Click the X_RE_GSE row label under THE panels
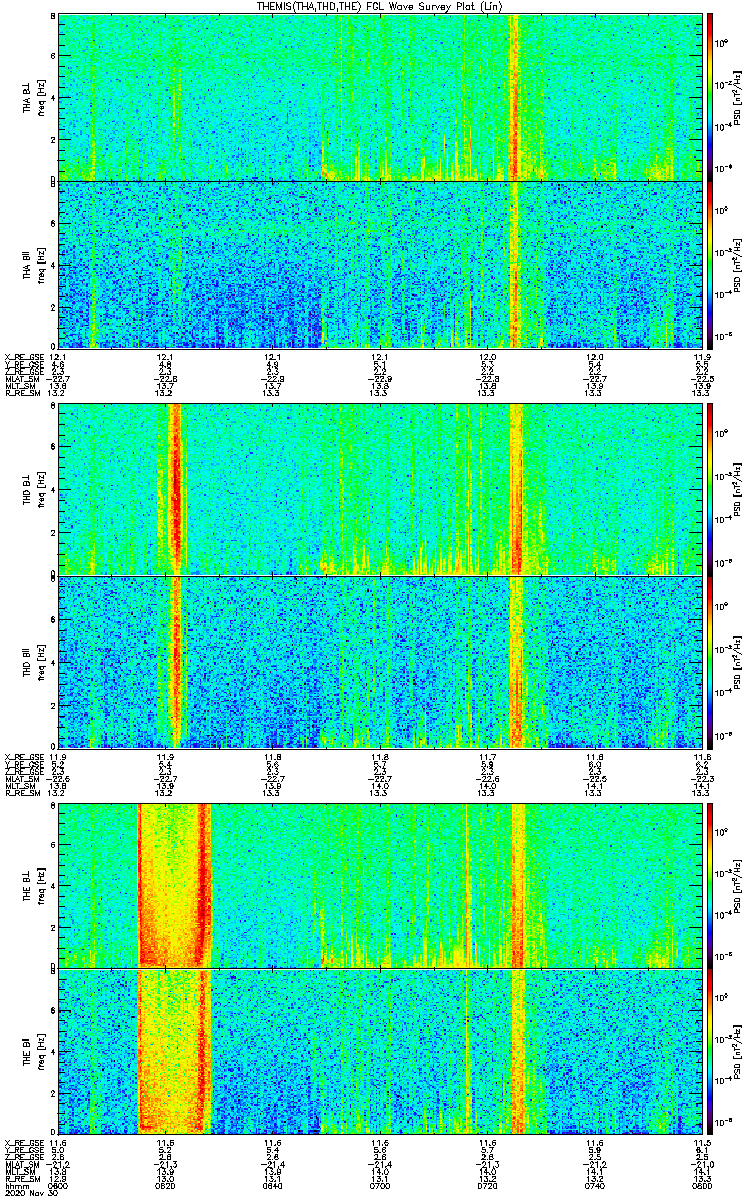The width and height of the screenshot is (750, 1200). click(x=23, y=1143)
